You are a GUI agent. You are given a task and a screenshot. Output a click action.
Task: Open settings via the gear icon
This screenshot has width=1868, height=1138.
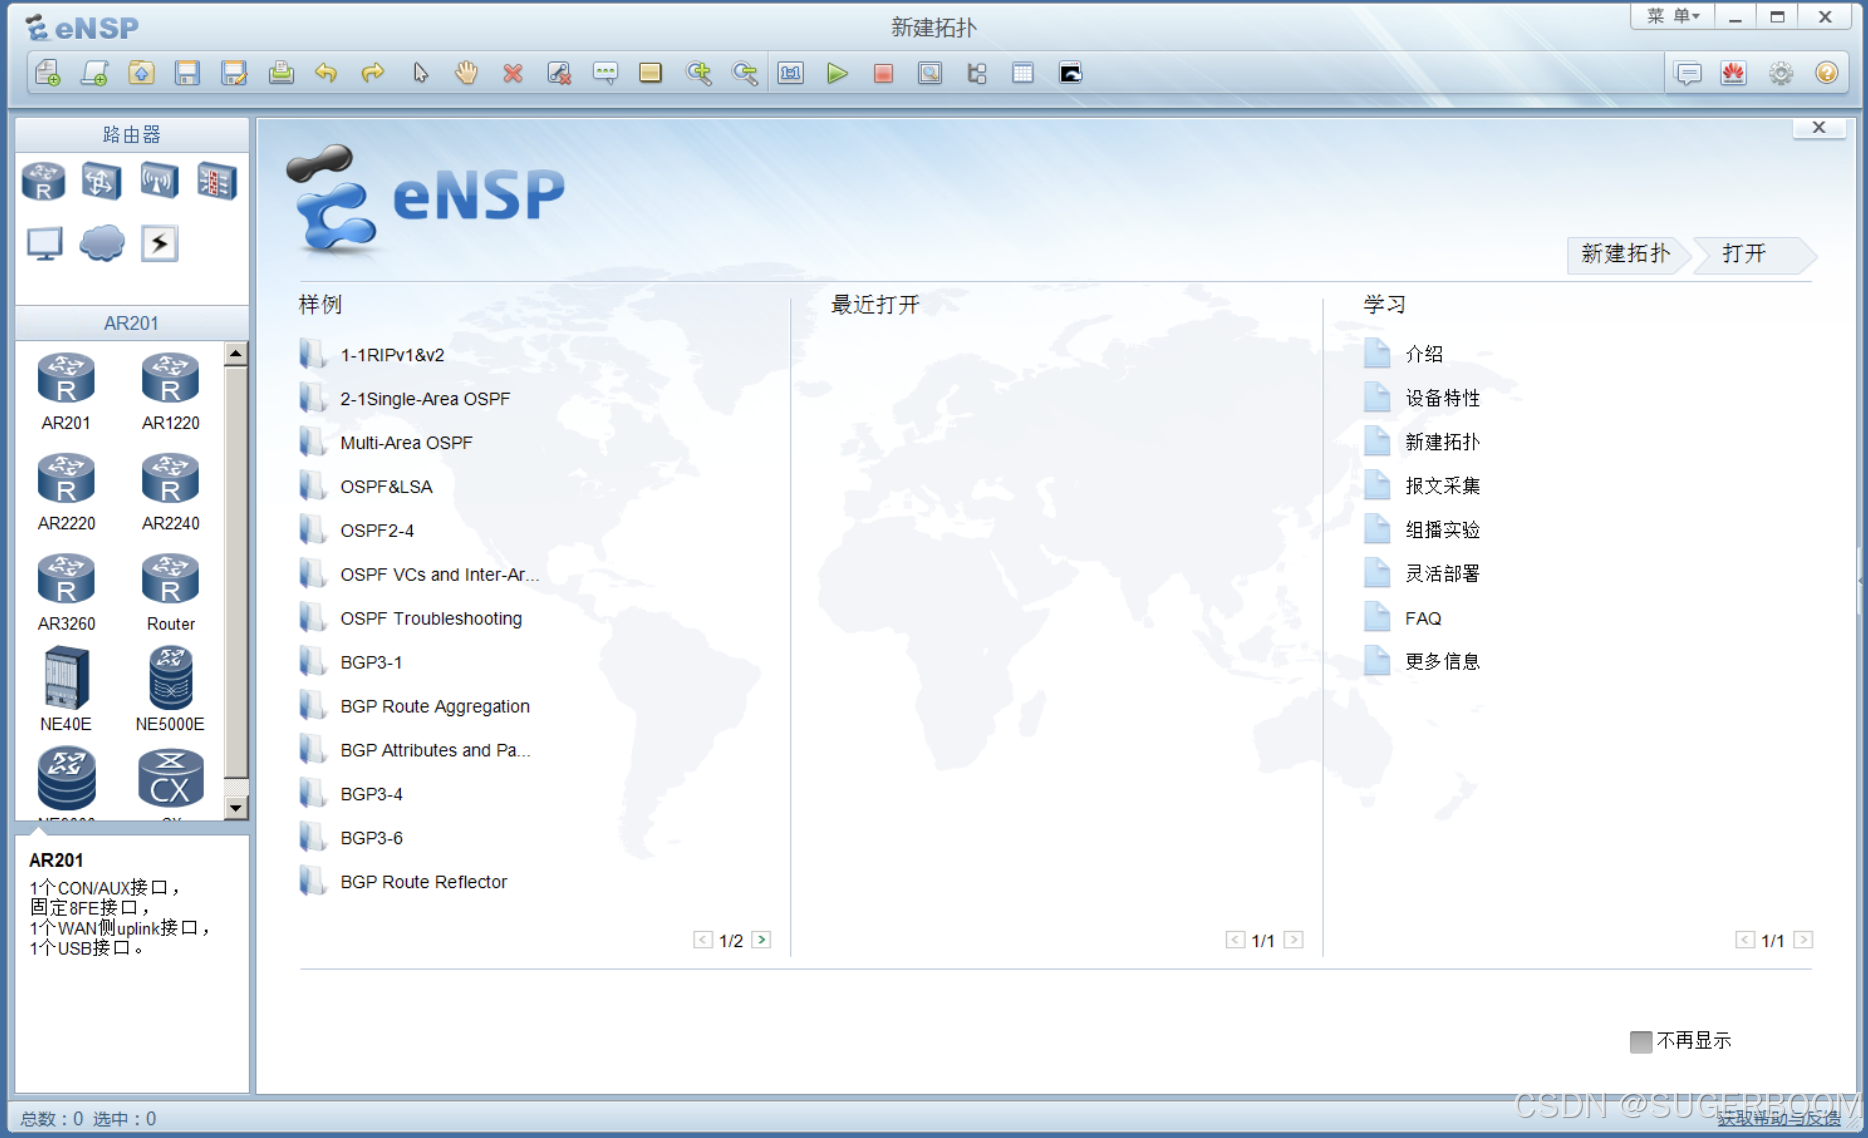click(1781, 73)
